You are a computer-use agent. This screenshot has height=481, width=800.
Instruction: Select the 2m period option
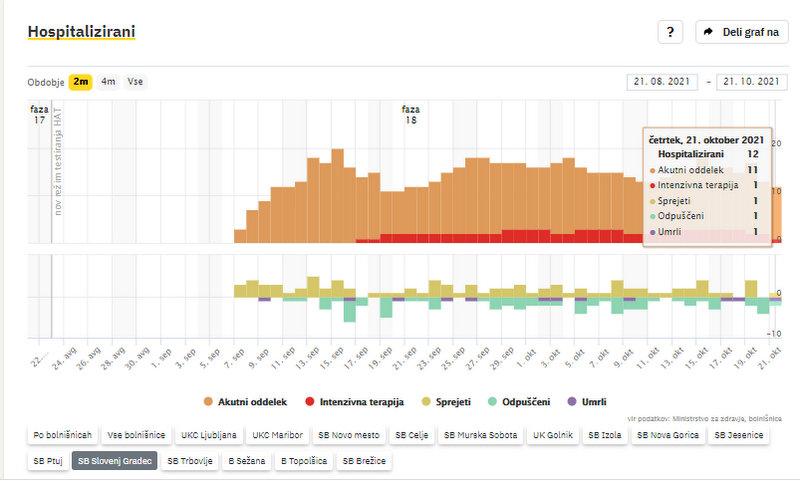tap(81, 82)
